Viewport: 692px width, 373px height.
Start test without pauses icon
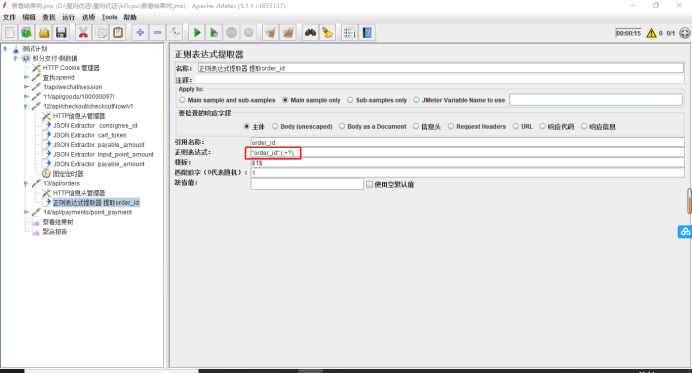point(214,33)
